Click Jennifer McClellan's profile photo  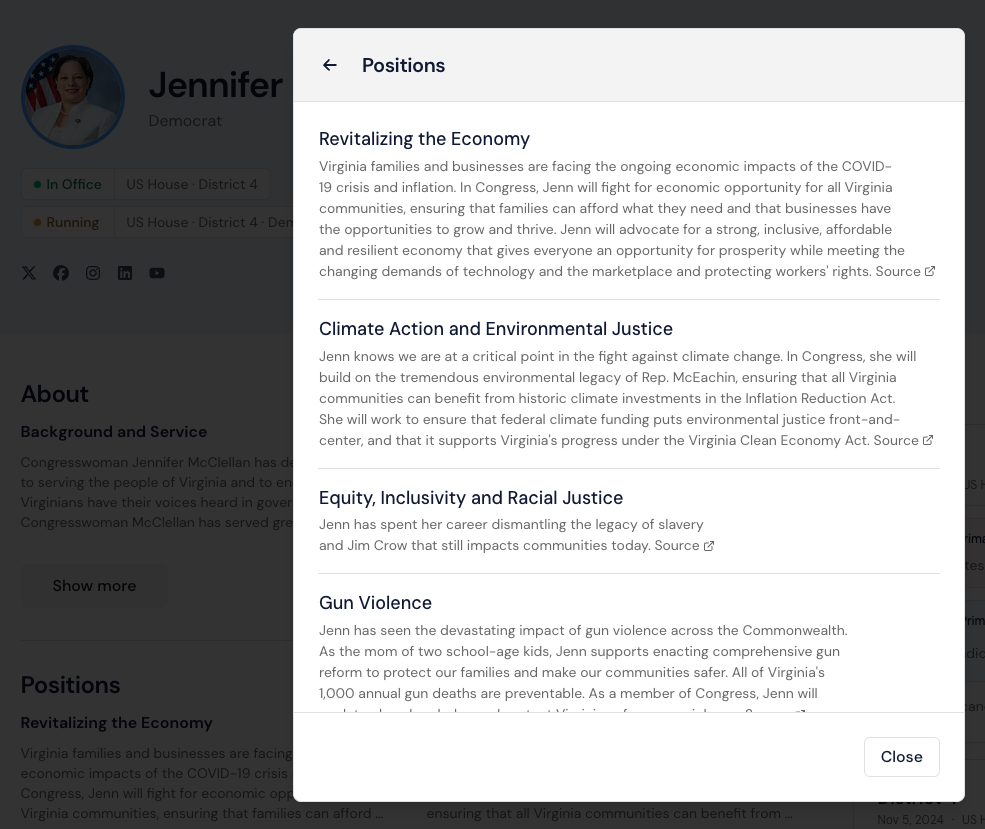click(73, 97)
